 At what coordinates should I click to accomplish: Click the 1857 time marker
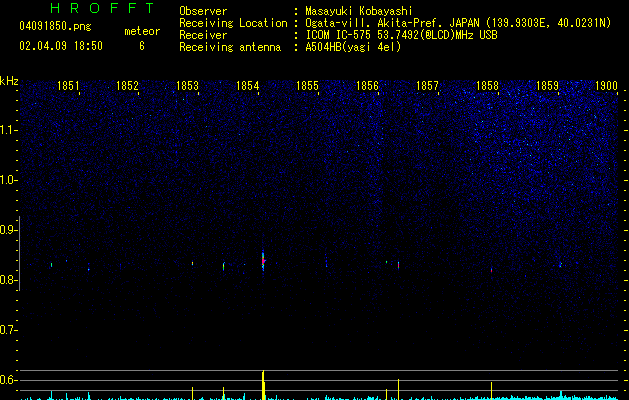pyautogui.click(x=427, y=86)
